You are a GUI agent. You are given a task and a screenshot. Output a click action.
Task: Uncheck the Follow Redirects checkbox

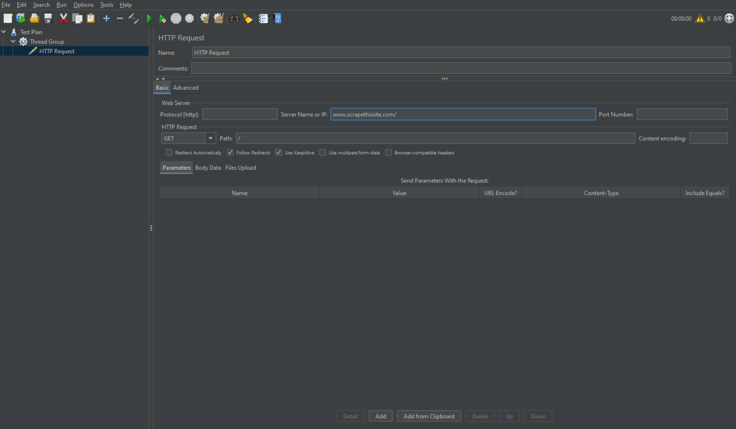[230, 153]
